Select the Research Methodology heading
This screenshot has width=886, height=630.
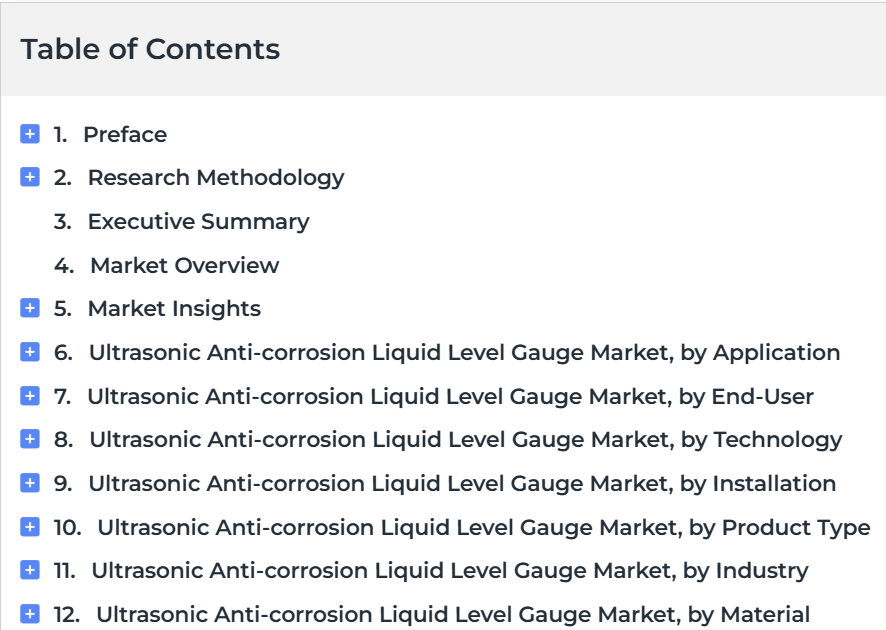(x=216, y=178)
